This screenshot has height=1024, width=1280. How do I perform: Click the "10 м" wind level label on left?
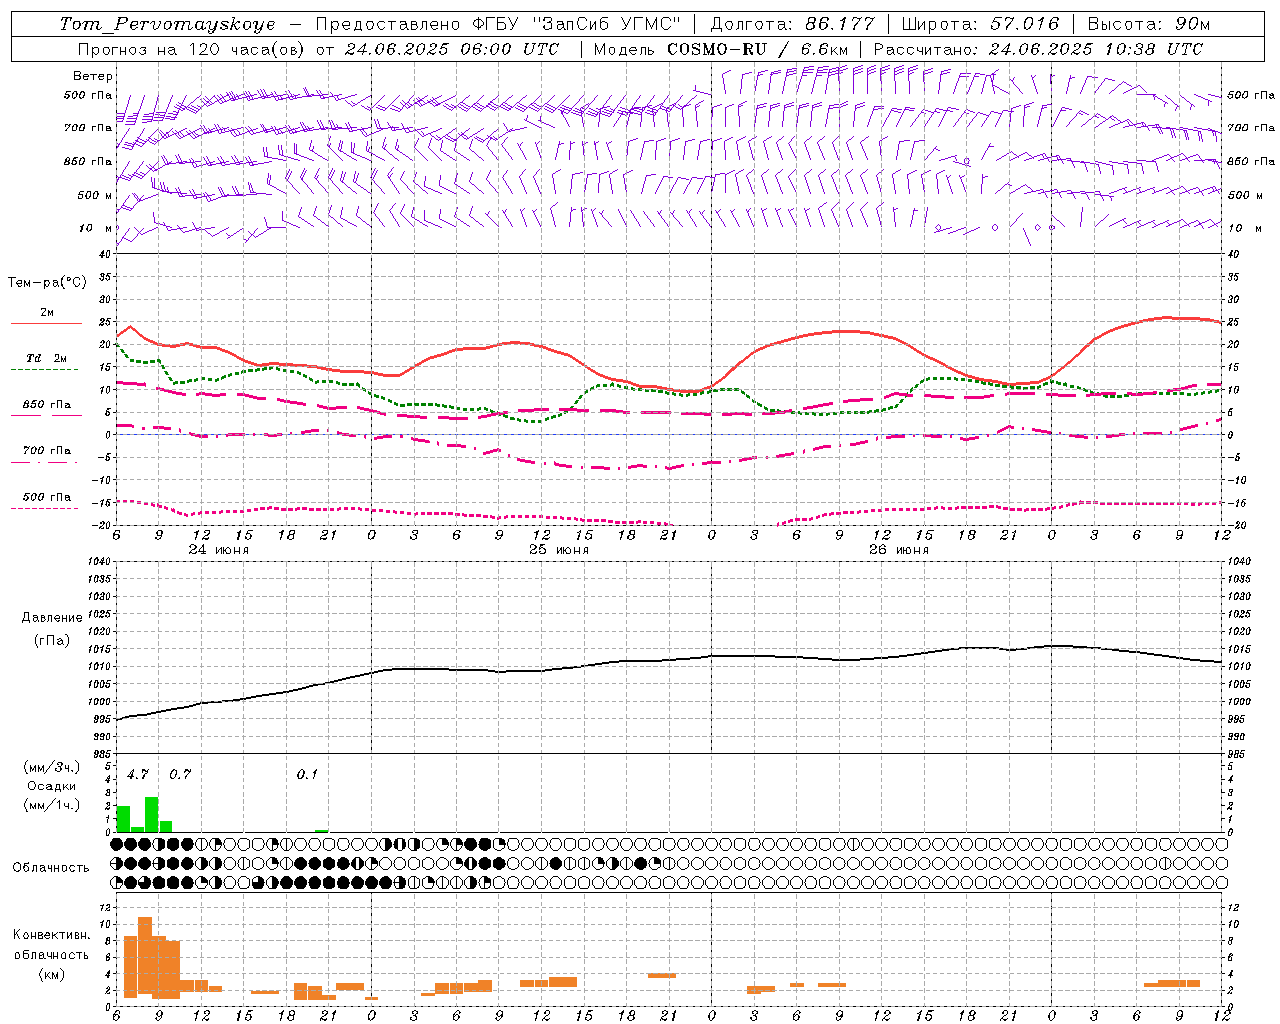(95, 228)
